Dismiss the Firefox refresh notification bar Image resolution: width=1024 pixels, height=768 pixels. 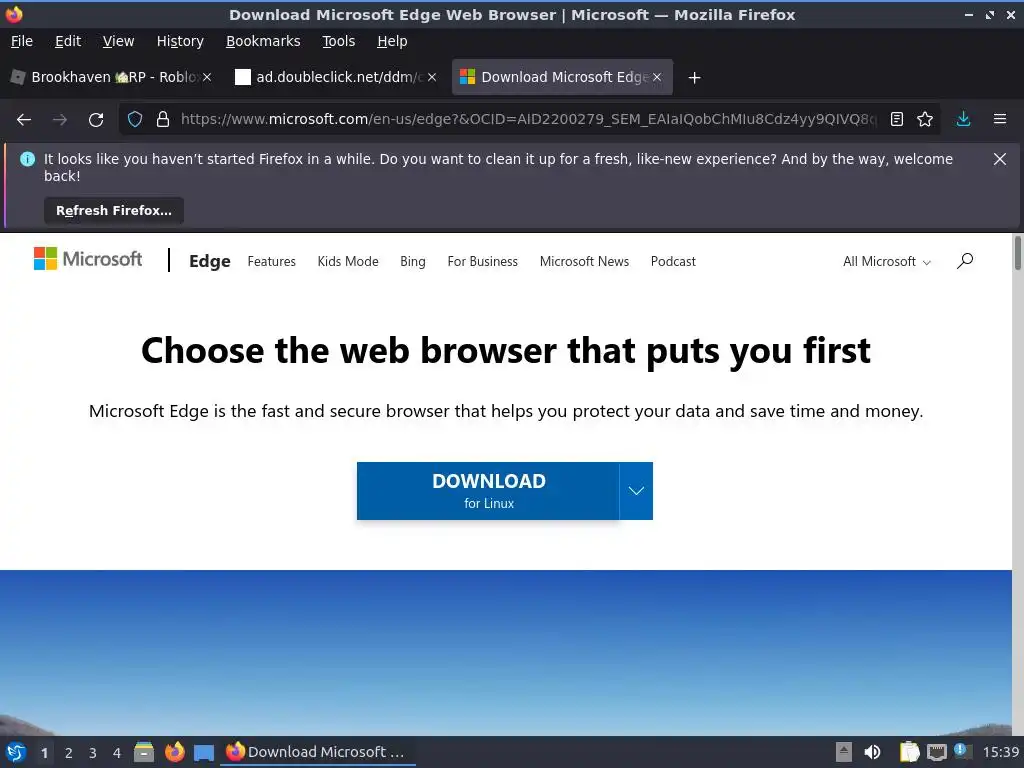pos(1000,159)
